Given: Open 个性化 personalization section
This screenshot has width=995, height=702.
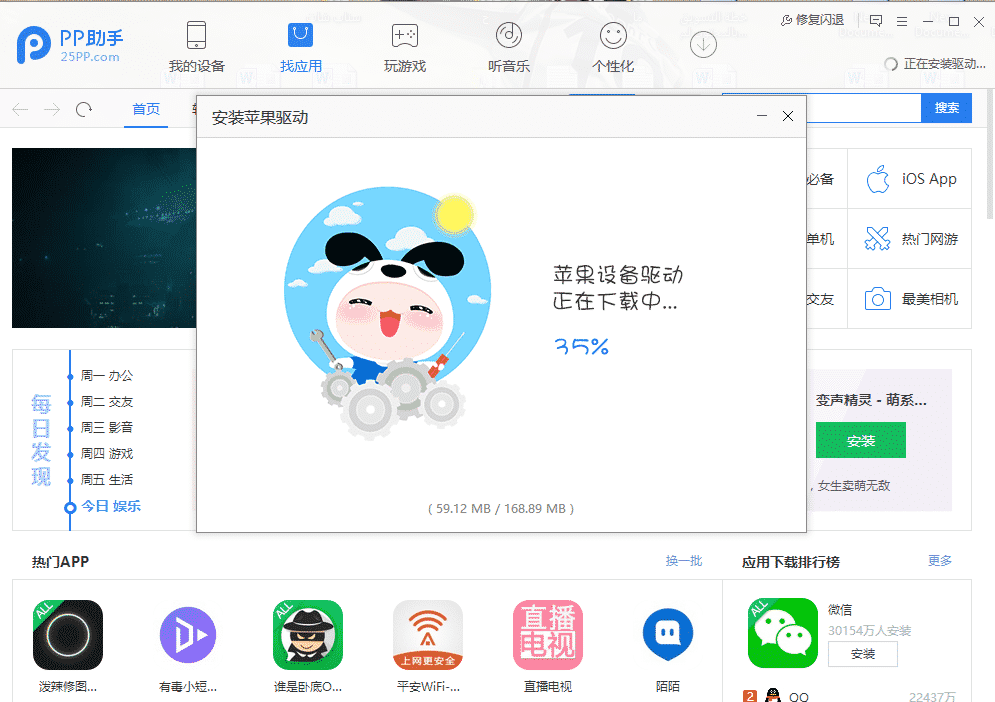Looking at the screenshot, I should [613, 47].
